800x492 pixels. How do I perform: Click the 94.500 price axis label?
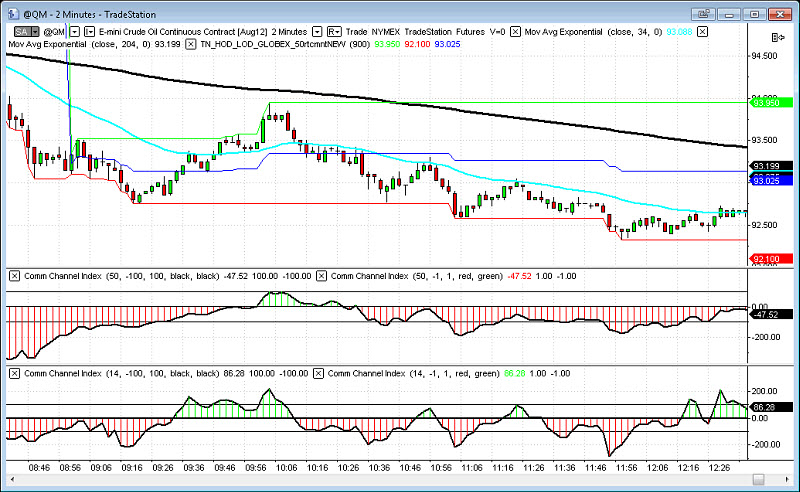pos(764,56)
